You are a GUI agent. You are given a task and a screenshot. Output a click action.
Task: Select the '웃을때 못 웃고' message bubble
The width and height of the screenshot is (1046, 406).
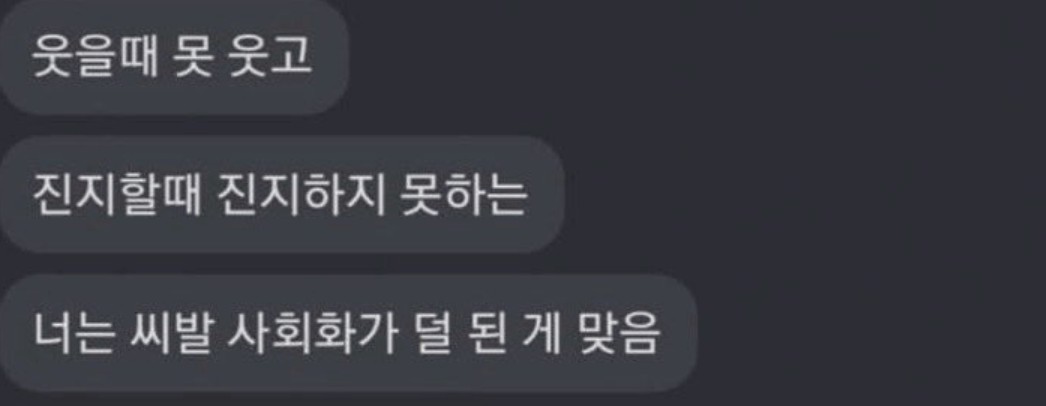173,57
